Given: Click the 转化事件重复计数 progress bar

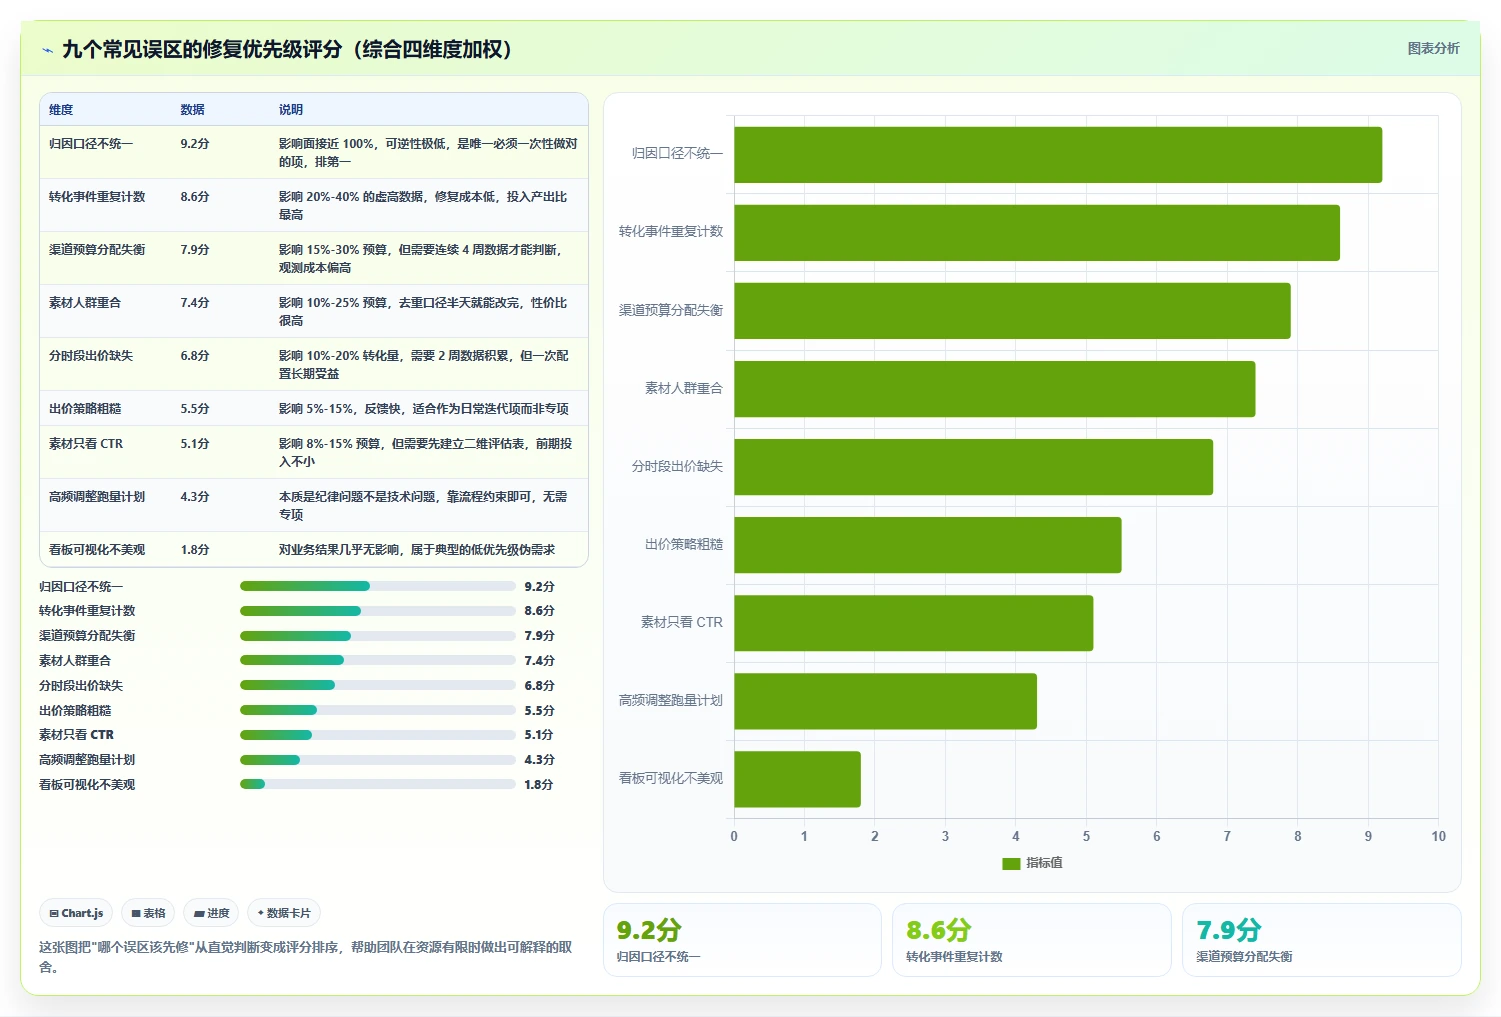Looking at the screenshot, I should (x=378, y=611).
